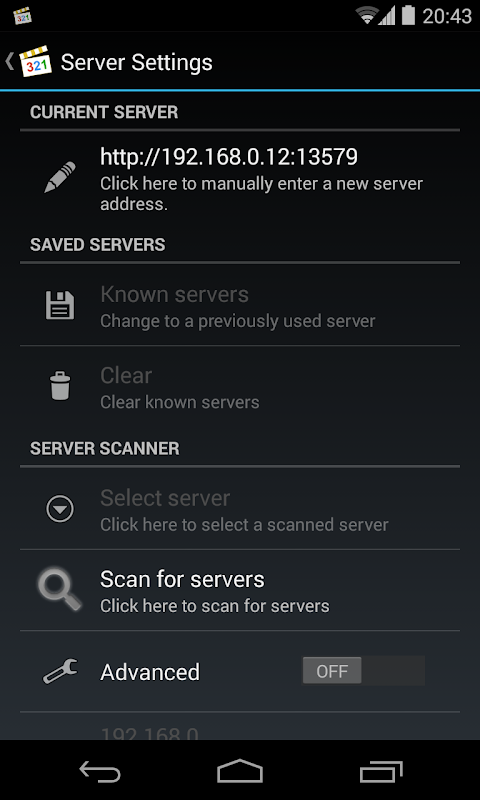
Task: Click the 321 clapperboard app icon in the header
Action: point(36,62)
